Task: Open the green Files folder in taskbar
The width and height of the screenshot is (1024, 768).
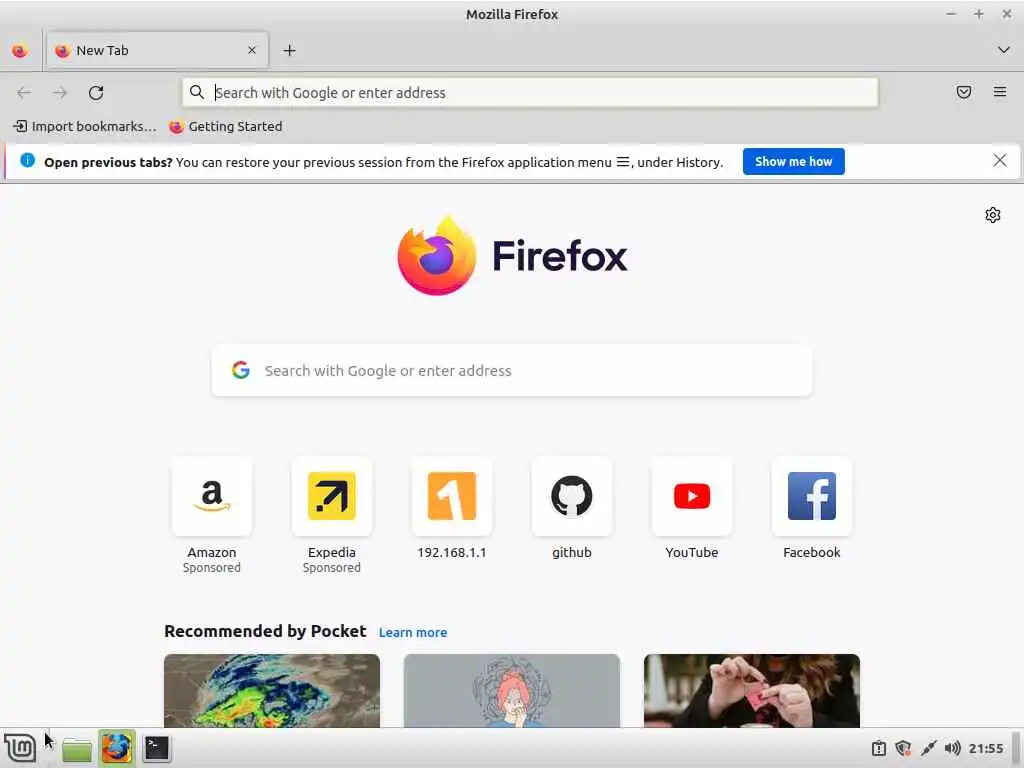Action: click(x=77, y=749)
